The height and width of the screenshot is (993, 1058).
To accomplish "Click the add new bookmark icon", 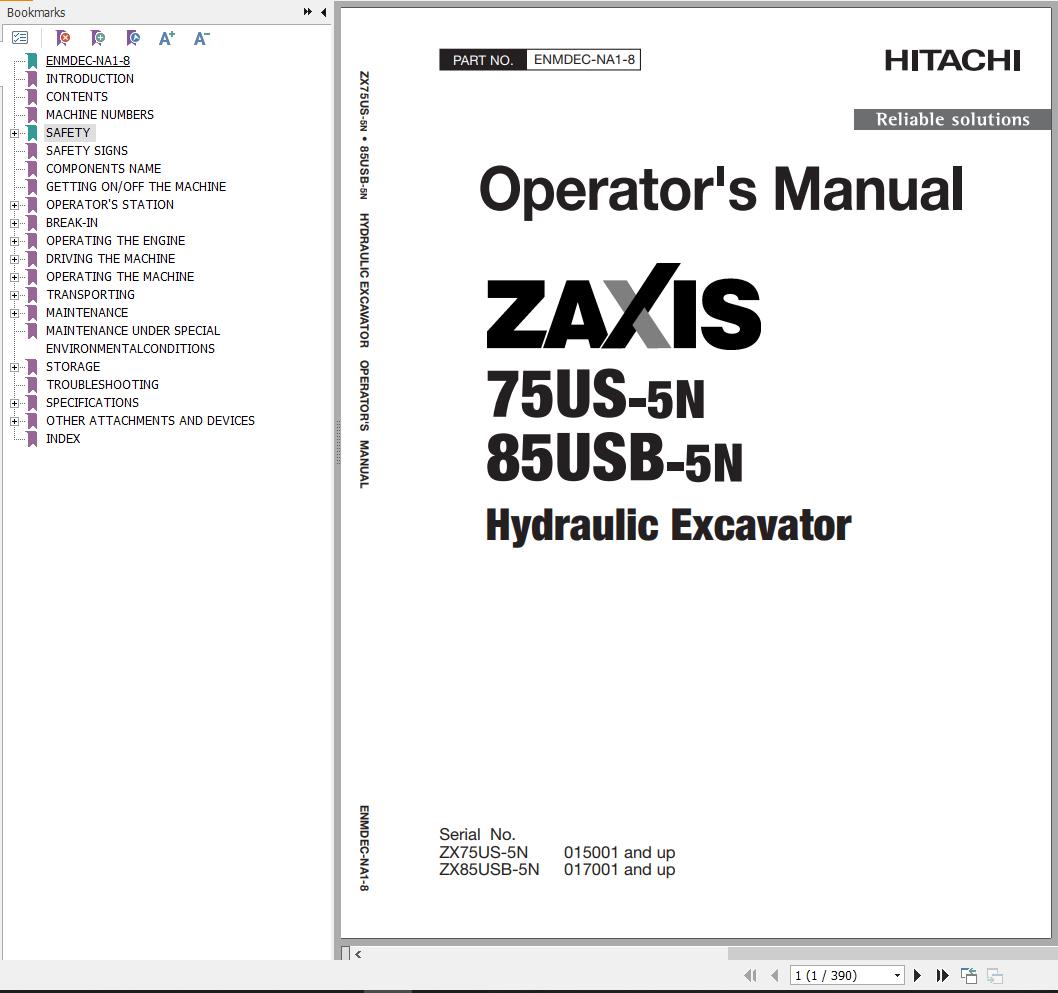I will pyautogui.click(x=98, y=38).
